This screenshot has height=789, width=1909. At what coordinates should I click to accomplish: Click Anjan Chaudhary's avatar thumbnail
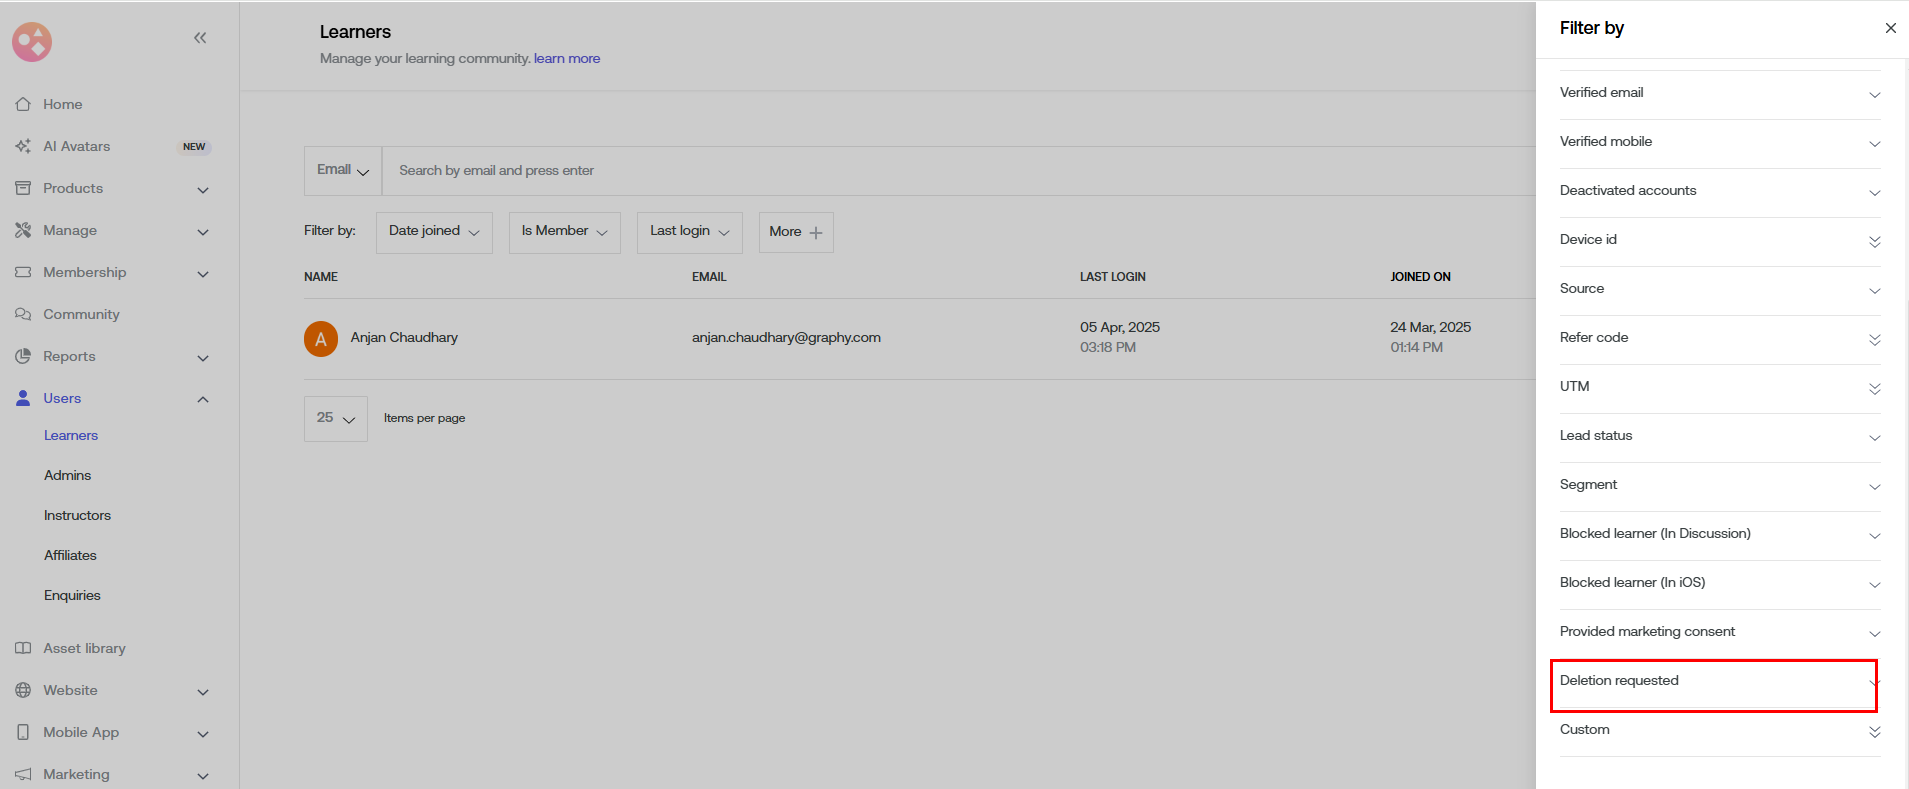click(x=321, y=338)
